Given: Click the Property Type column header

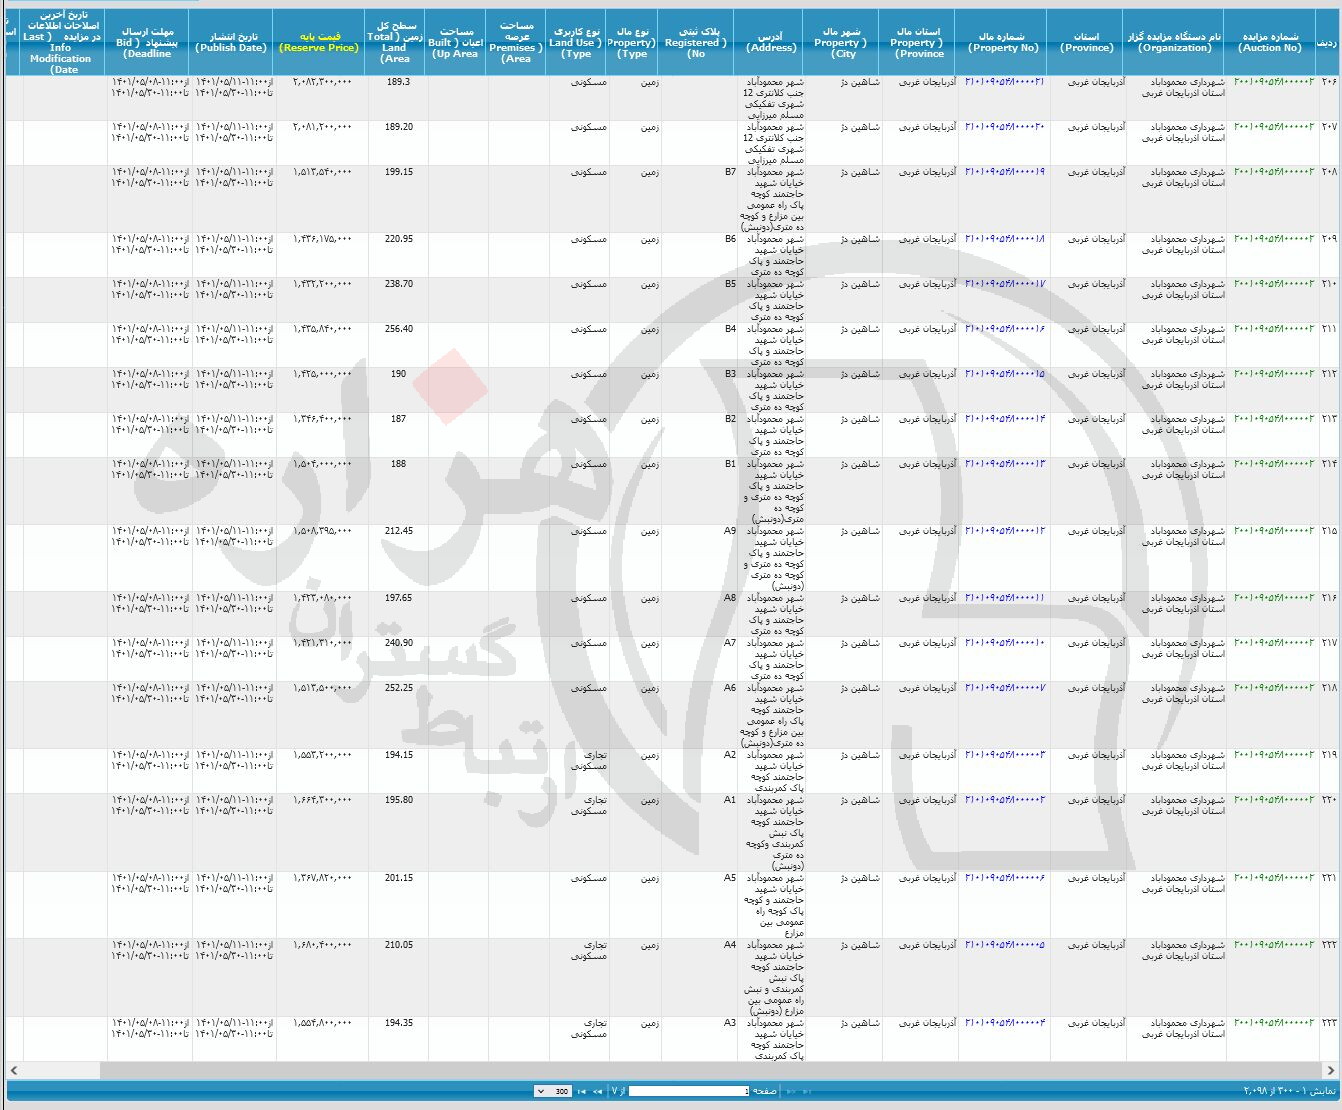Looking at the screenshot, I should 632,42.
